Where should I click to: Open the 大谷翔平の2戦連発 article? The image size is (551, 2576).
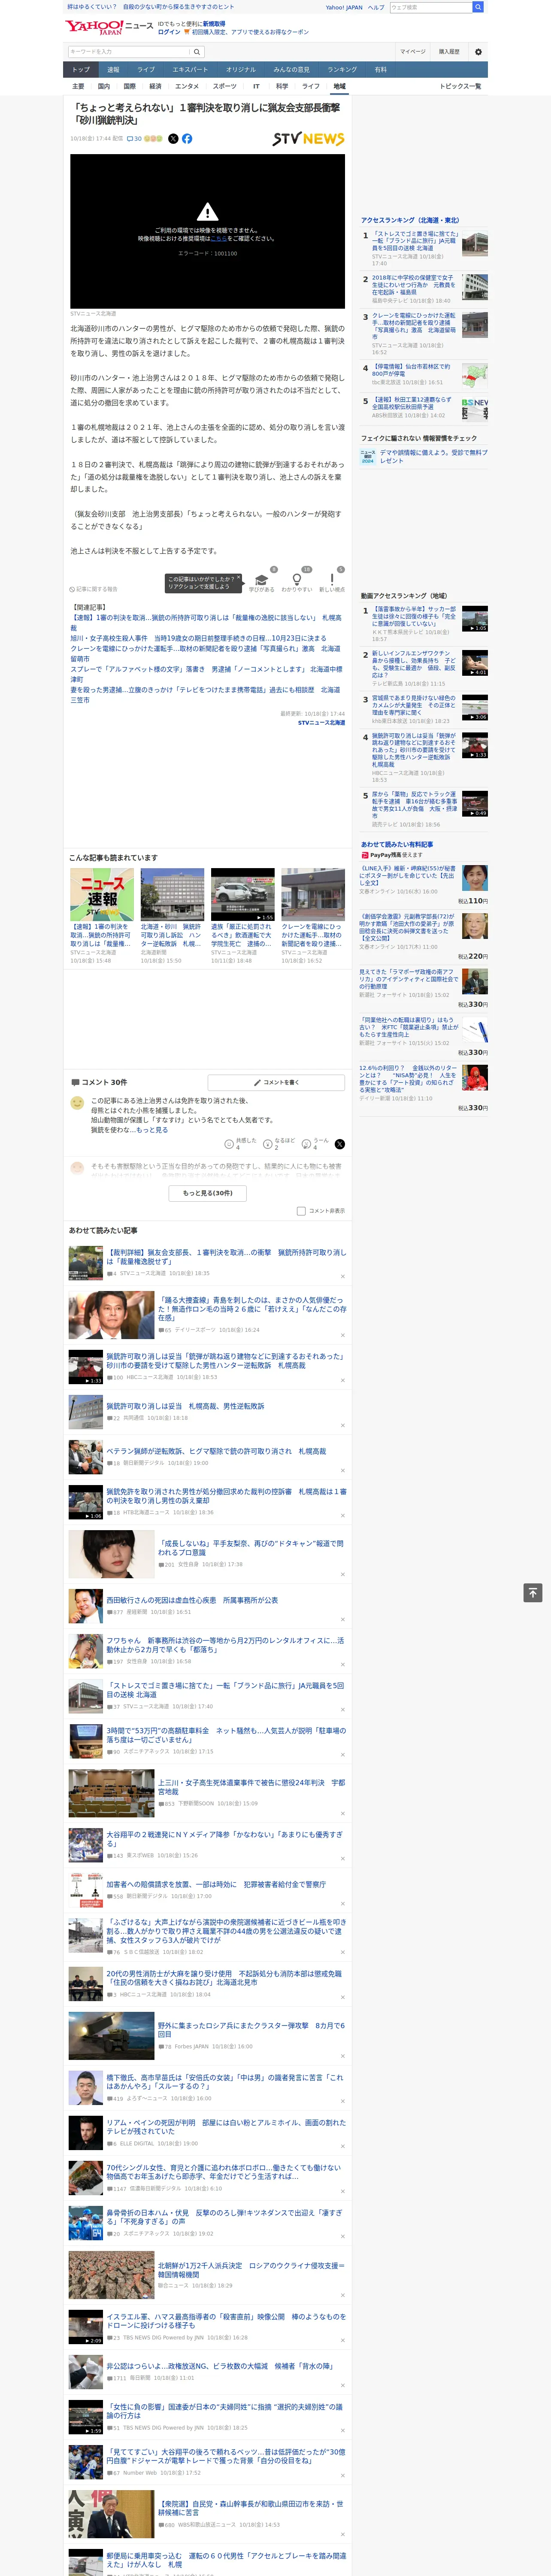click(225, 1839)
